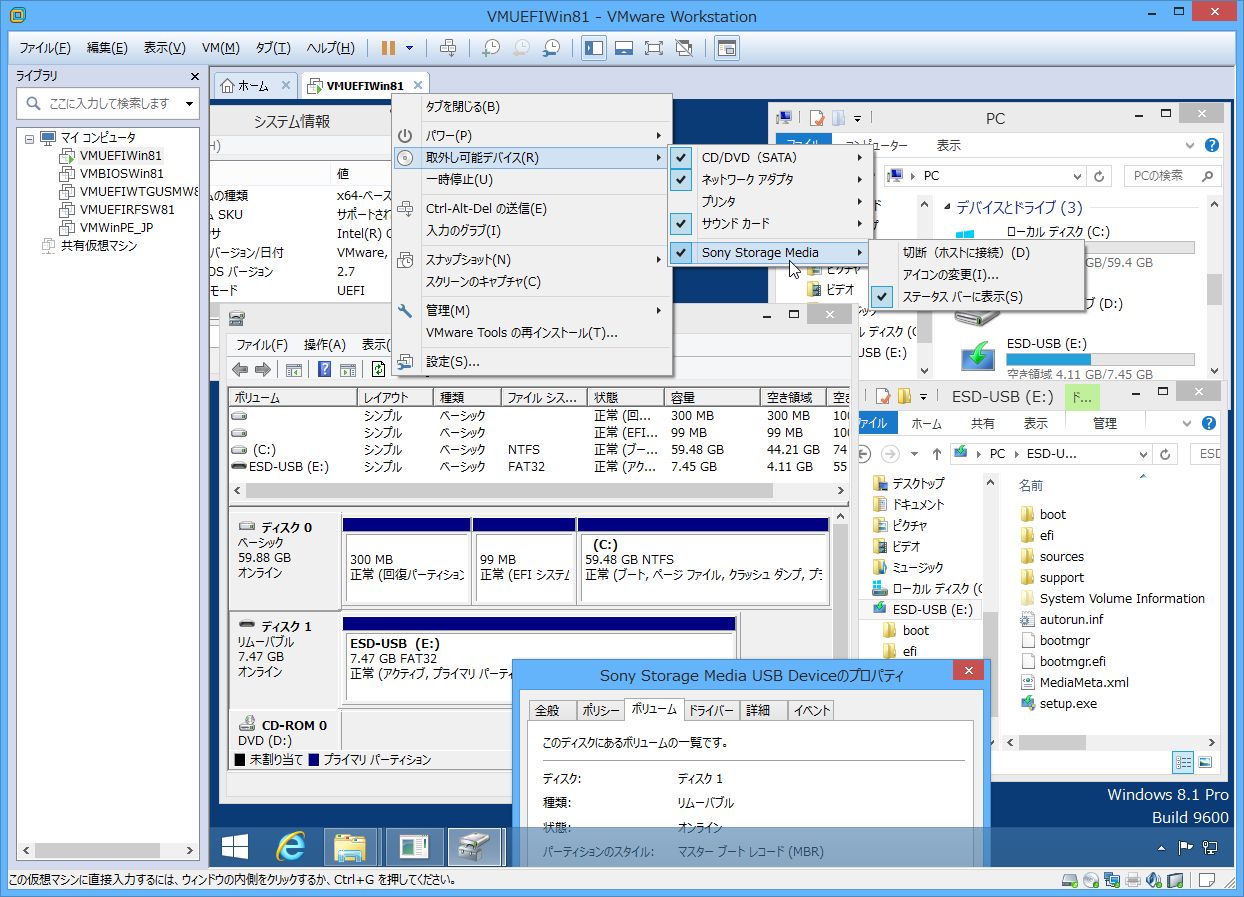The width and height of the screenshot is (1244, 897).
Task: Open the power dropdown arrow next to pause
Action: click(409, 48)
